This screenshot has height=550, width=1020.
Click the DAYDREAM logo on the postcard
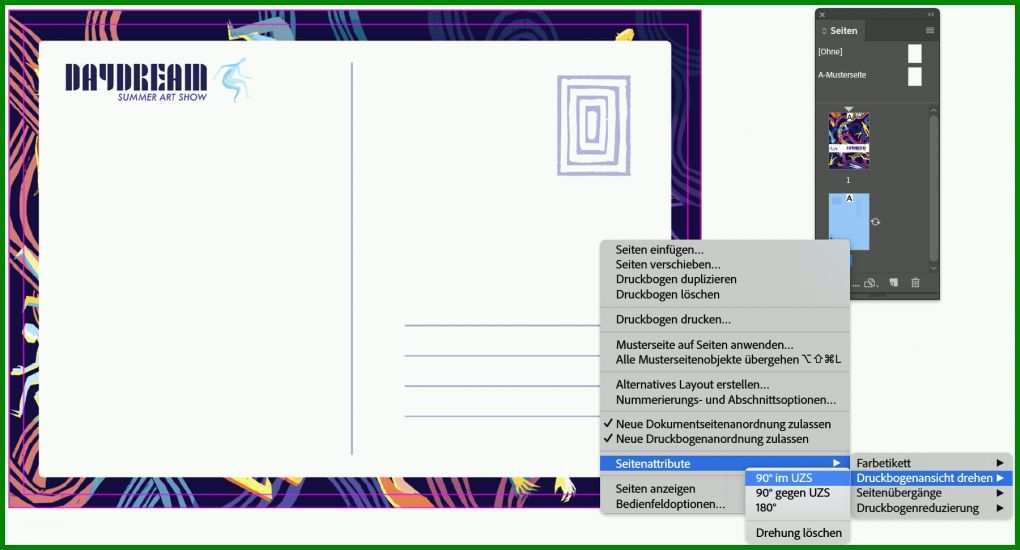click(x=136, y=77)
